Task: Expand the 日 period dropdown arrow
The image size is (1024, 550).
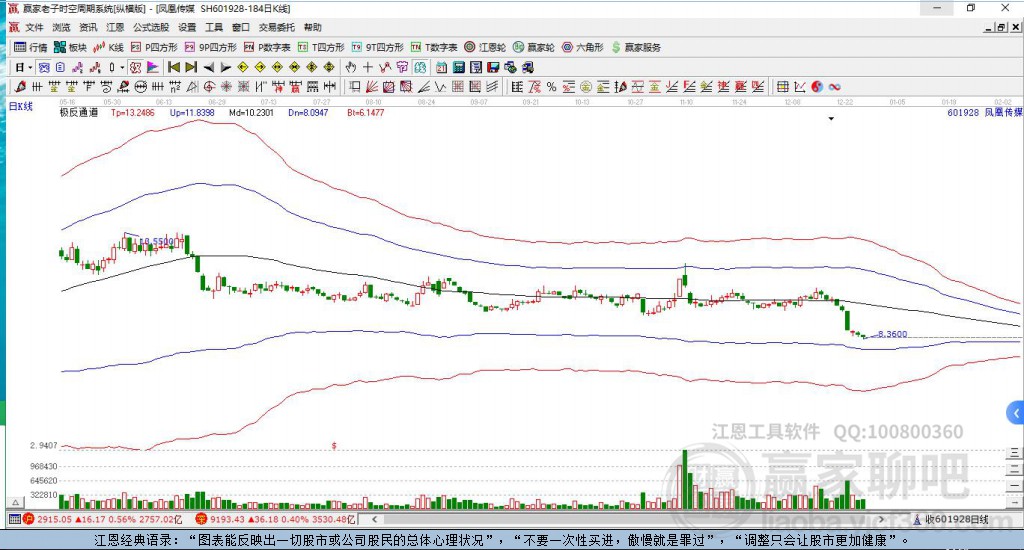Action: pyautogui.click(x=30, y=67)
